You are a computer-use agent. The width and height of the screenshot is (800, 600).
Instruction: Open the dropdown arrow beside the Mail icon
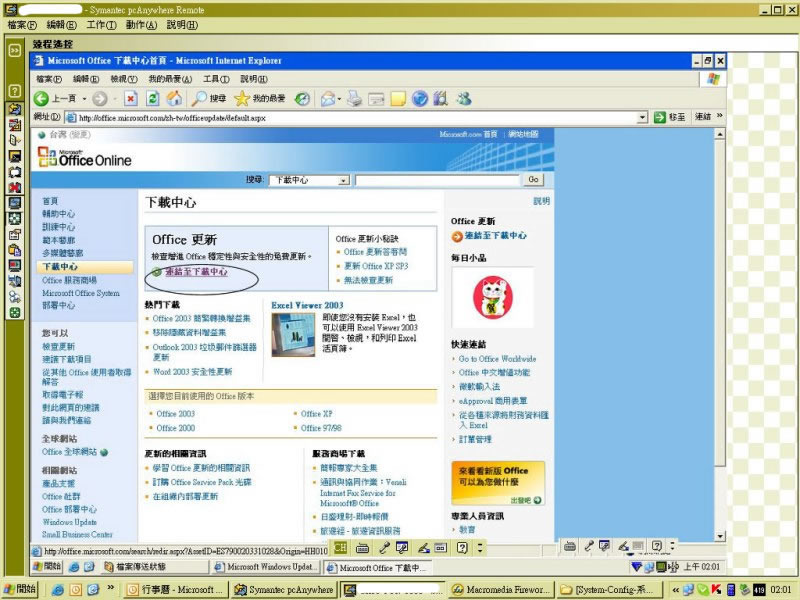click(x=339, y=99)
